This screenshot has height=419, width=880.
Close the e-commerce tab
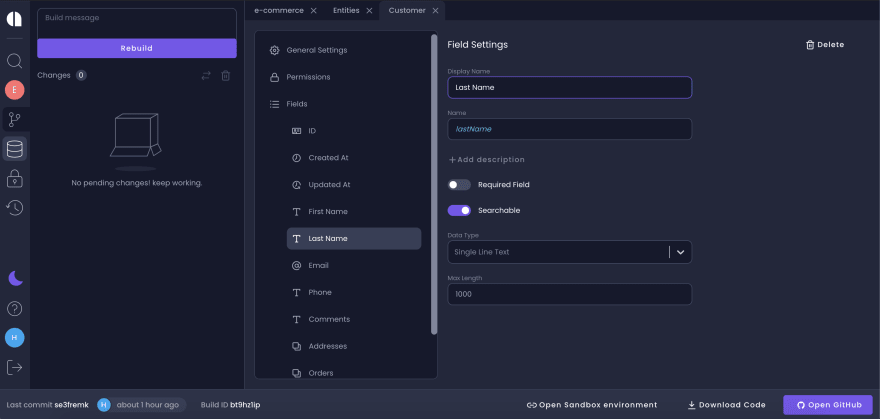(x=314, y=11)
